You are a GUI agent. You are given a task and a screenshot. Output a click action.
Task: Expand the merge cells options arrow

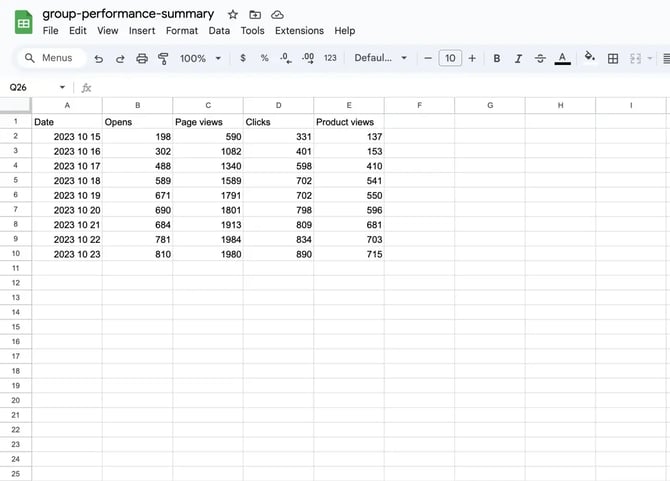tap(650, 59)
